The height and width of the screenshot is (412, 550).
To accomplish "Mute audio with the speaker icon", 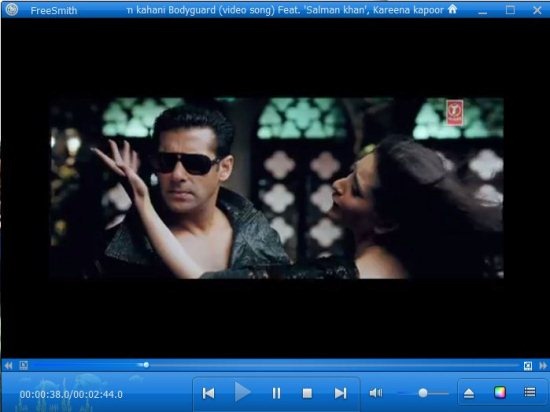I will (x=376, y=393).
